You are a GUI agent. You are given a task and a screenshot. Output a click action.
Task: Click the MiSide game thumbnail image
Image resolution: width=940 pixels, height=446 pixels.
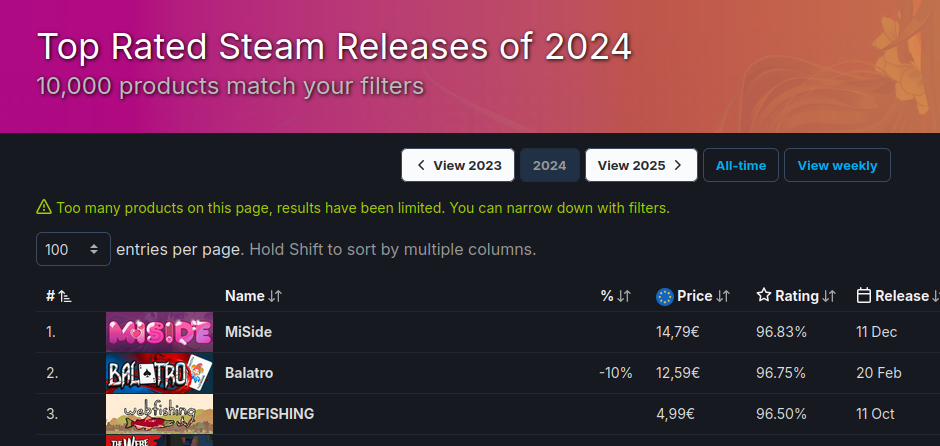coord(159,332)
